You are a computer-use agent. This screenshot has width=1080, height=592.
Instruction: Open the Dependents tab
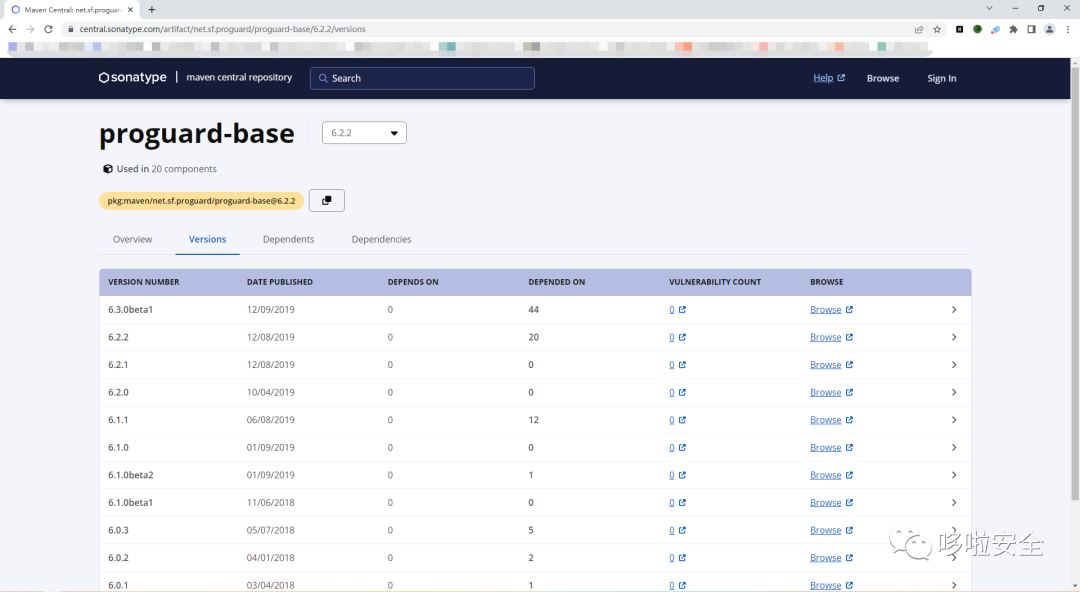(288, 239)
